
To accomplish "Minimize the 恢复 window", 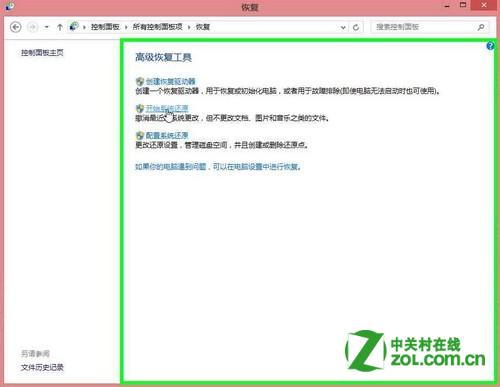I will coord(447,6).
